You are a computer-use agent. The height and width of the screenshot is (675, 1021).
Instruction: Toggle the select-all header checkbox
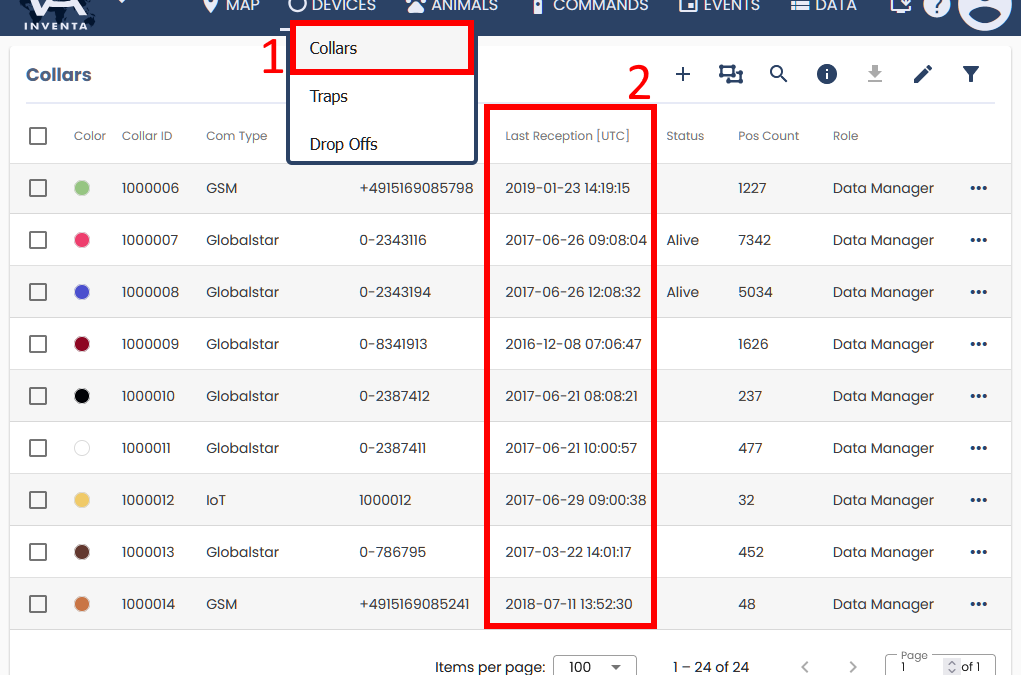(38, 136)
